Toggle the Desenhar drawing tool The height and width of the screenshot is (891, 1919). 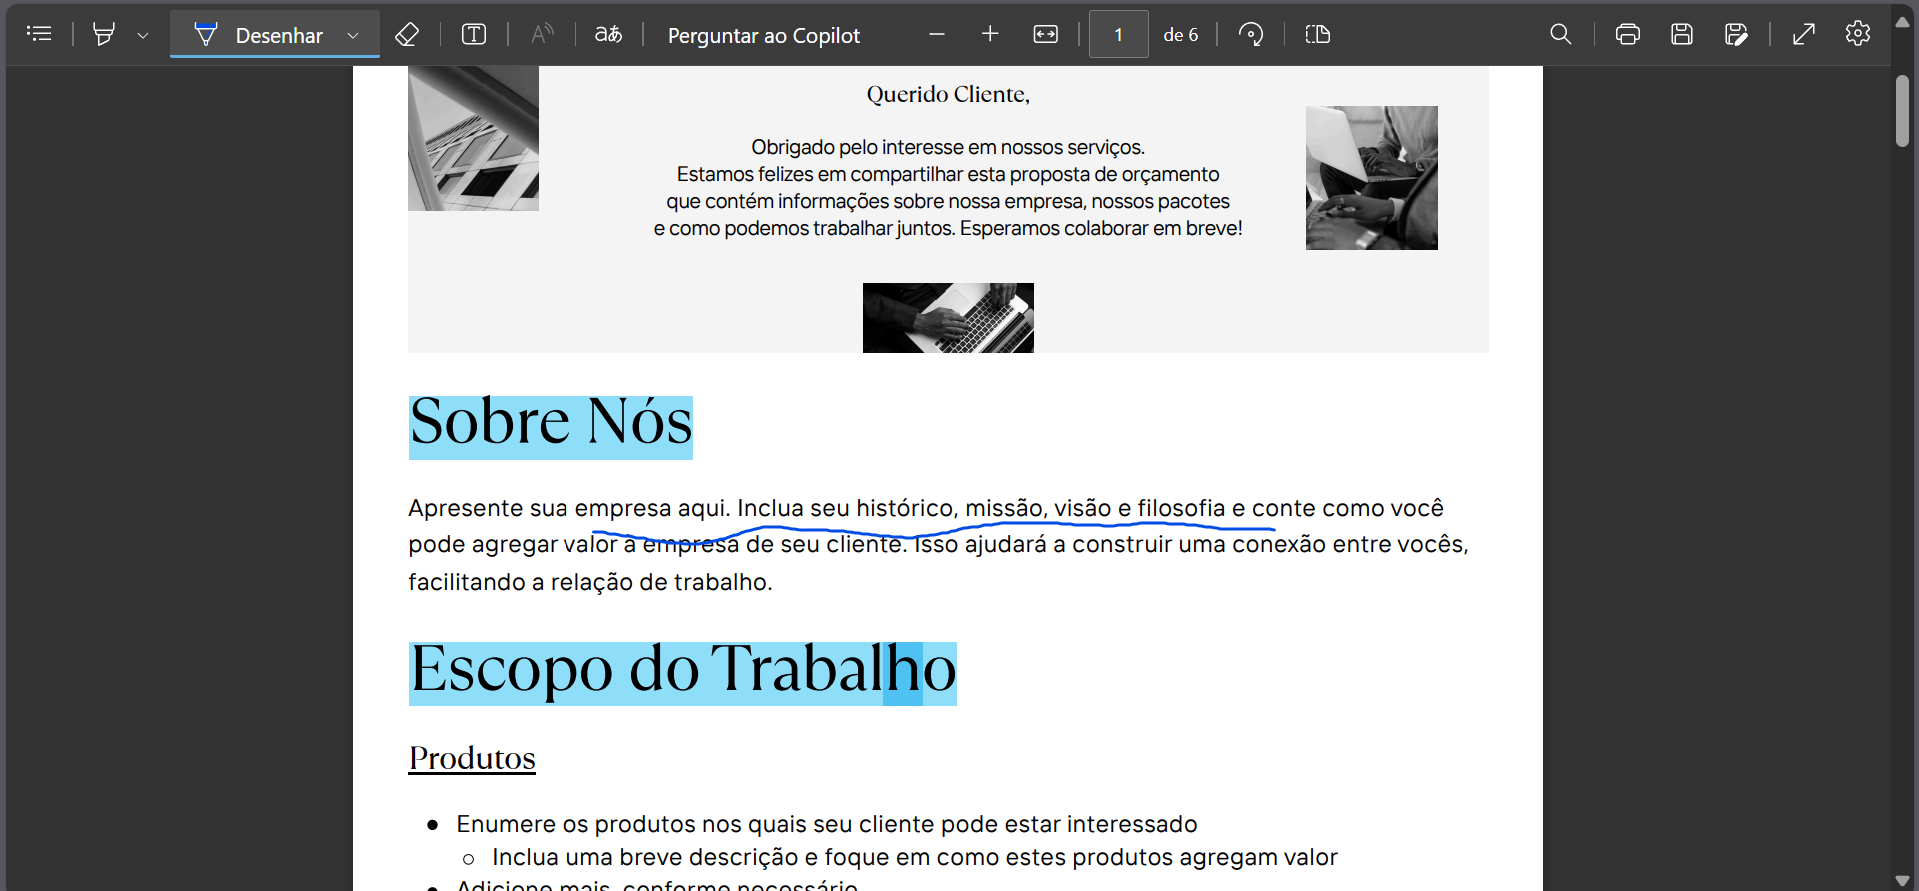click(x=260, y=35)
